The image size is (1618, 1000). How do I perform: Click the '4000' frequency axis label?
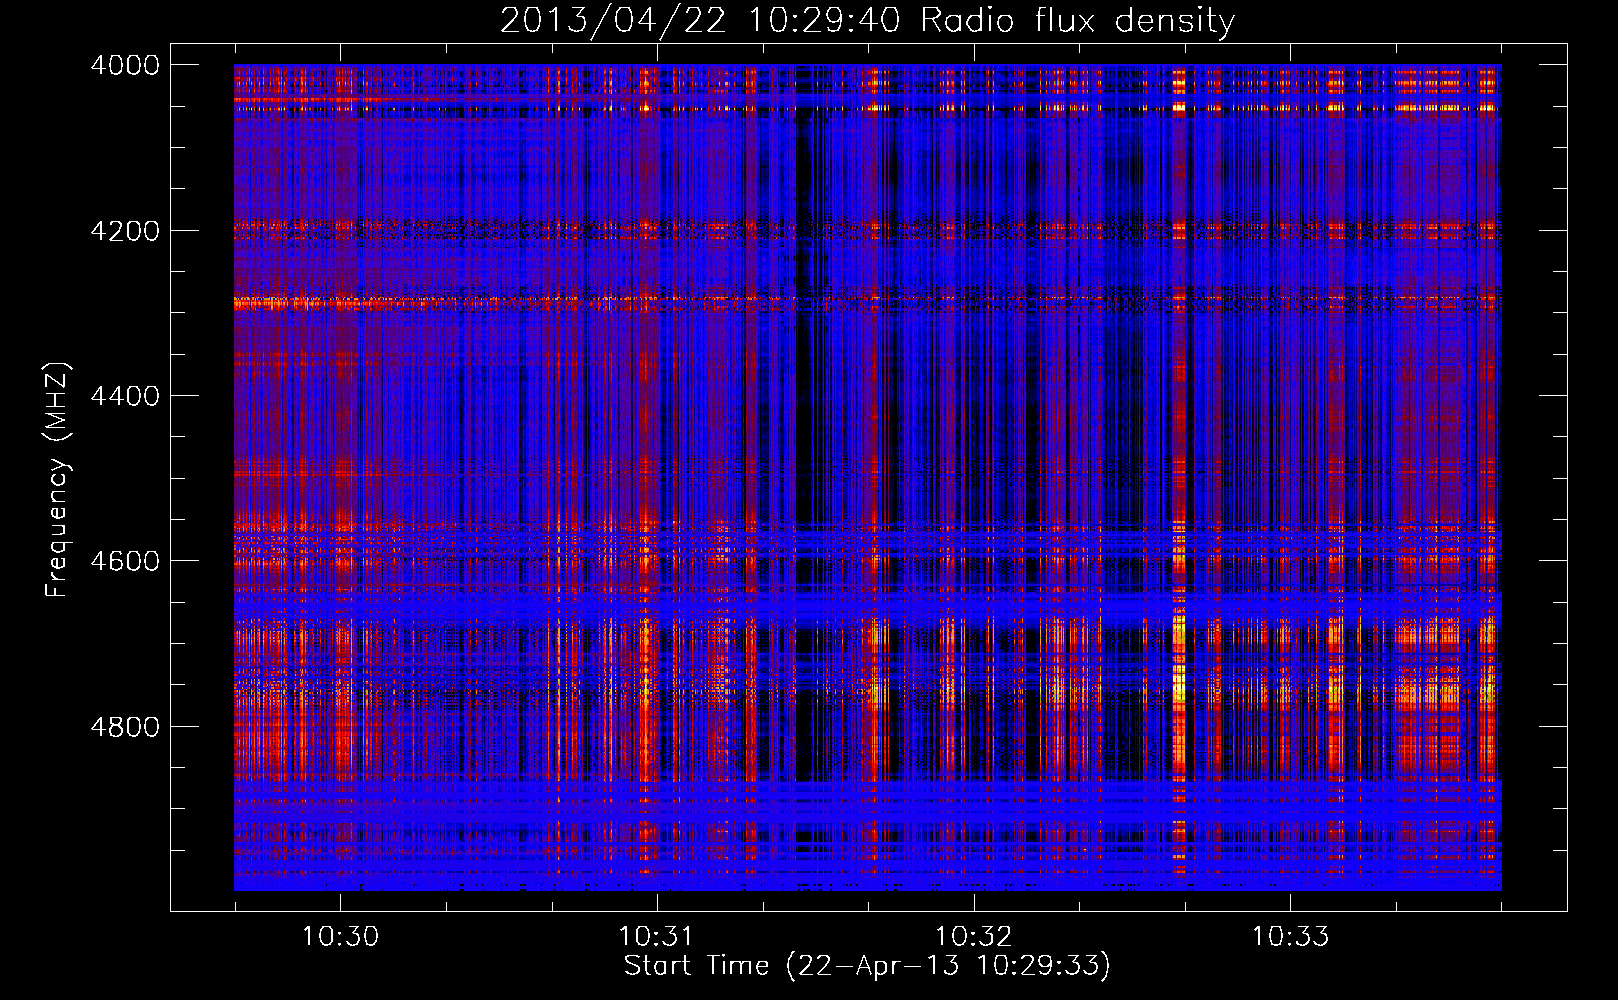(x=125, y=65)
